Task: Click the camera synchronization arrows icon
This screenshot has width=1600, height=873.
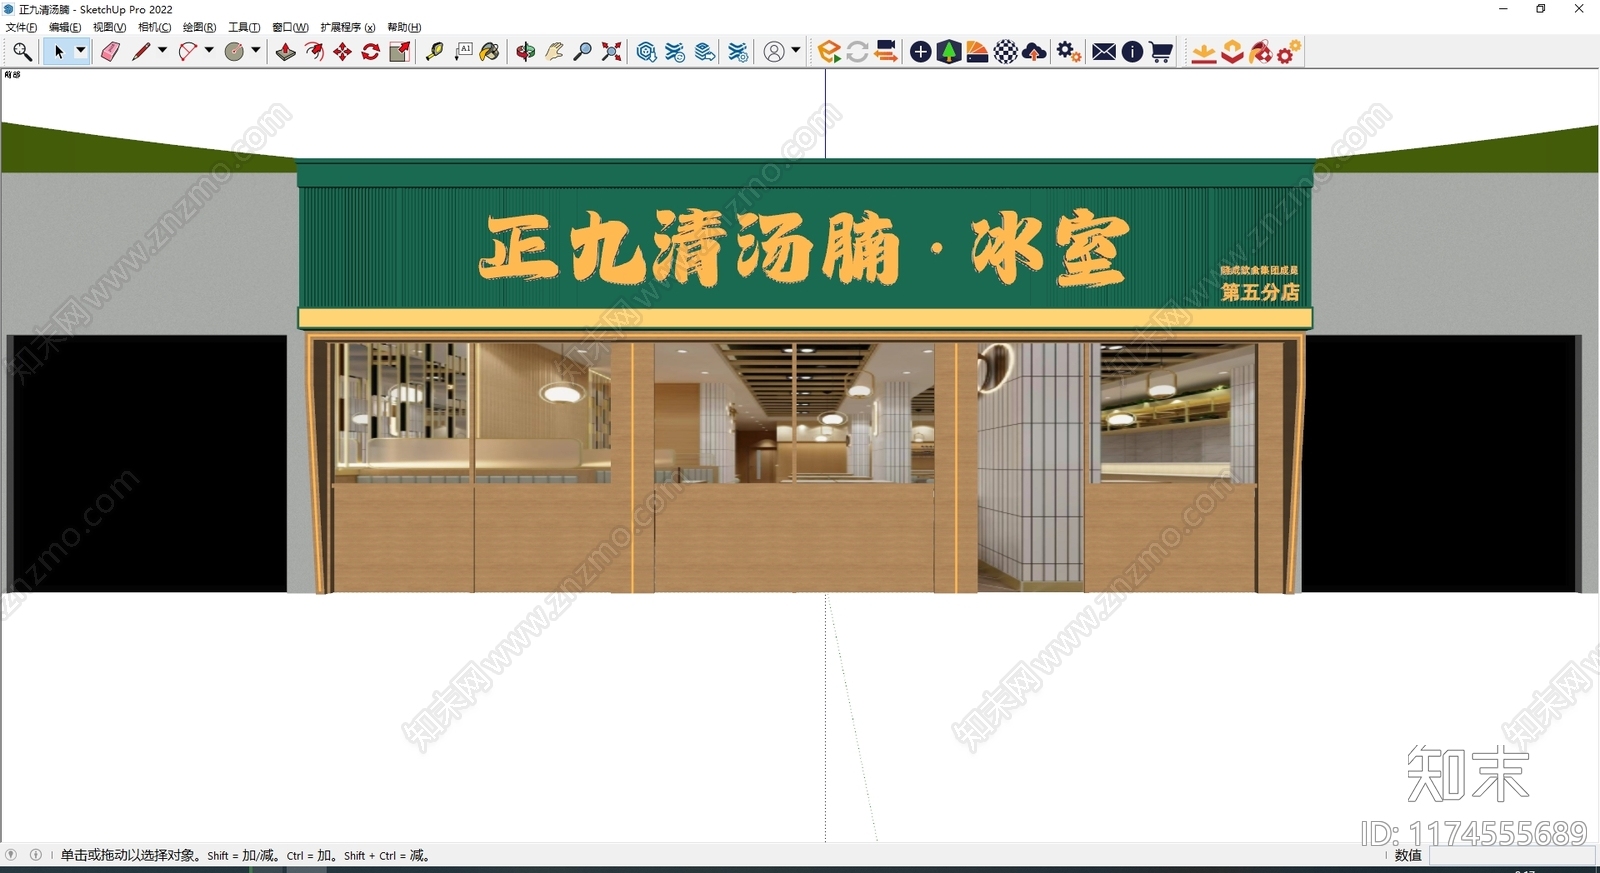Action: tap(885, 52)
